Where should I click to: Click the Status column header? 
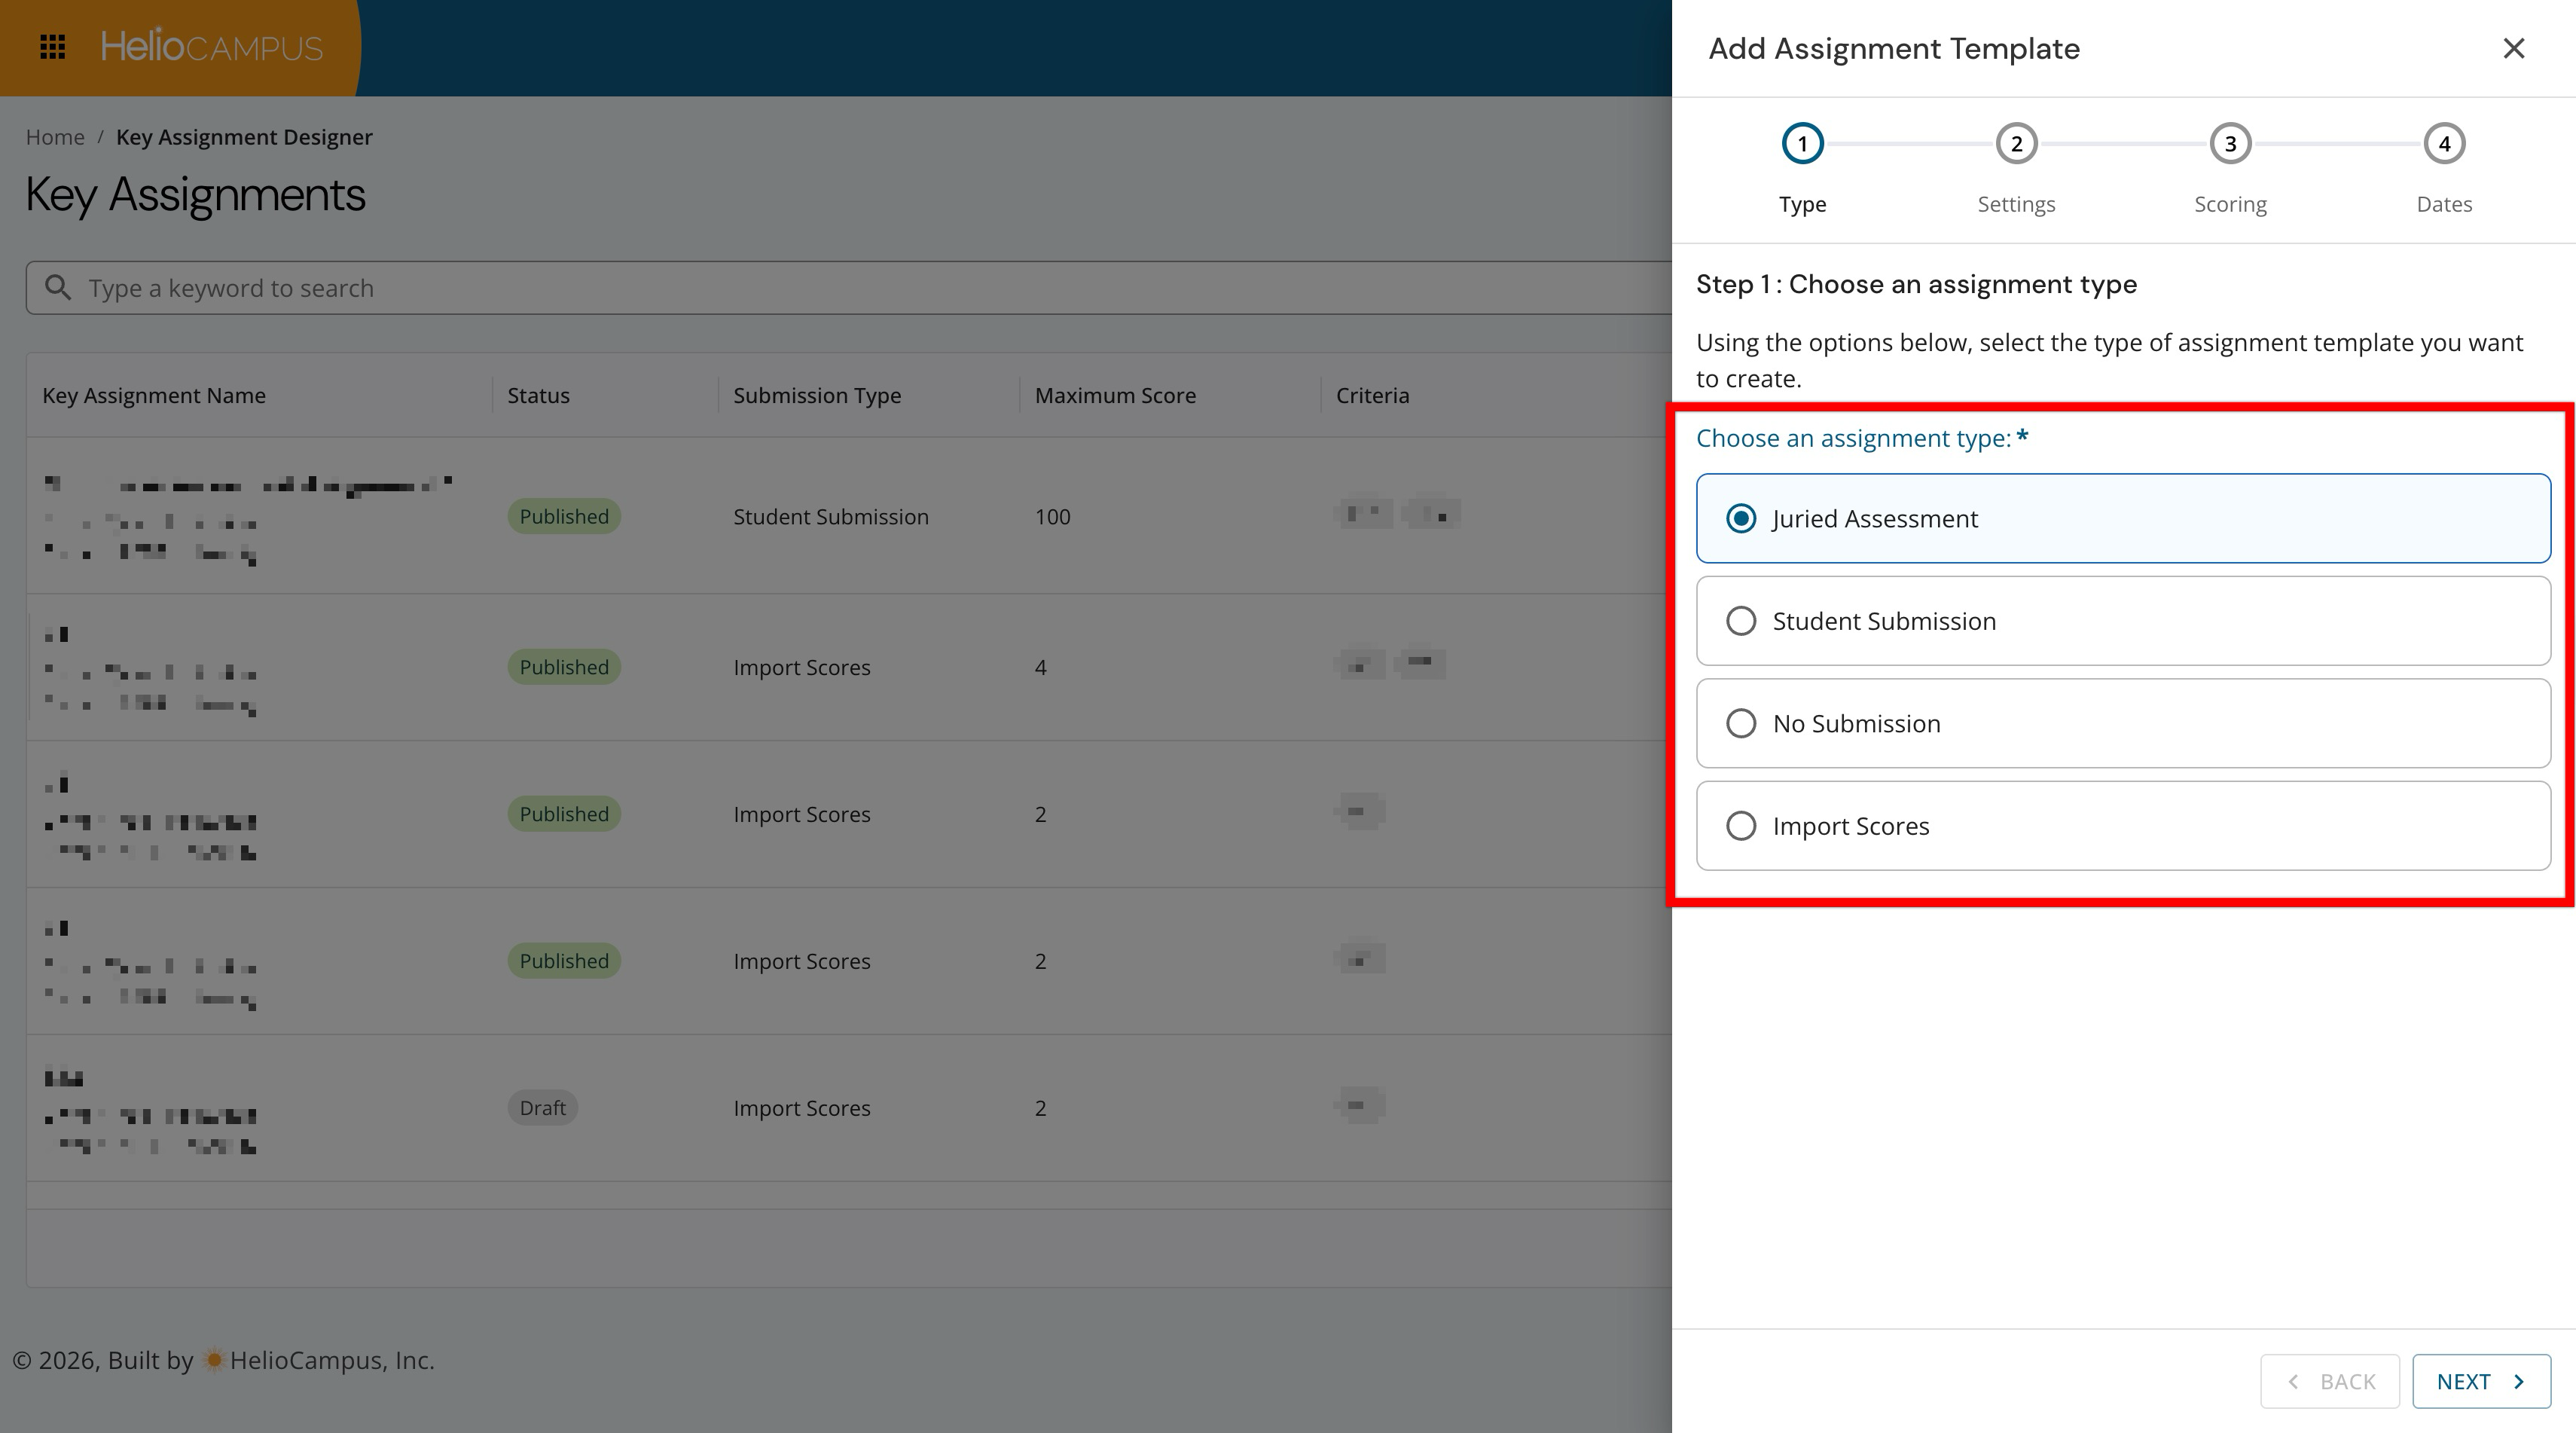tap(538, 395)
